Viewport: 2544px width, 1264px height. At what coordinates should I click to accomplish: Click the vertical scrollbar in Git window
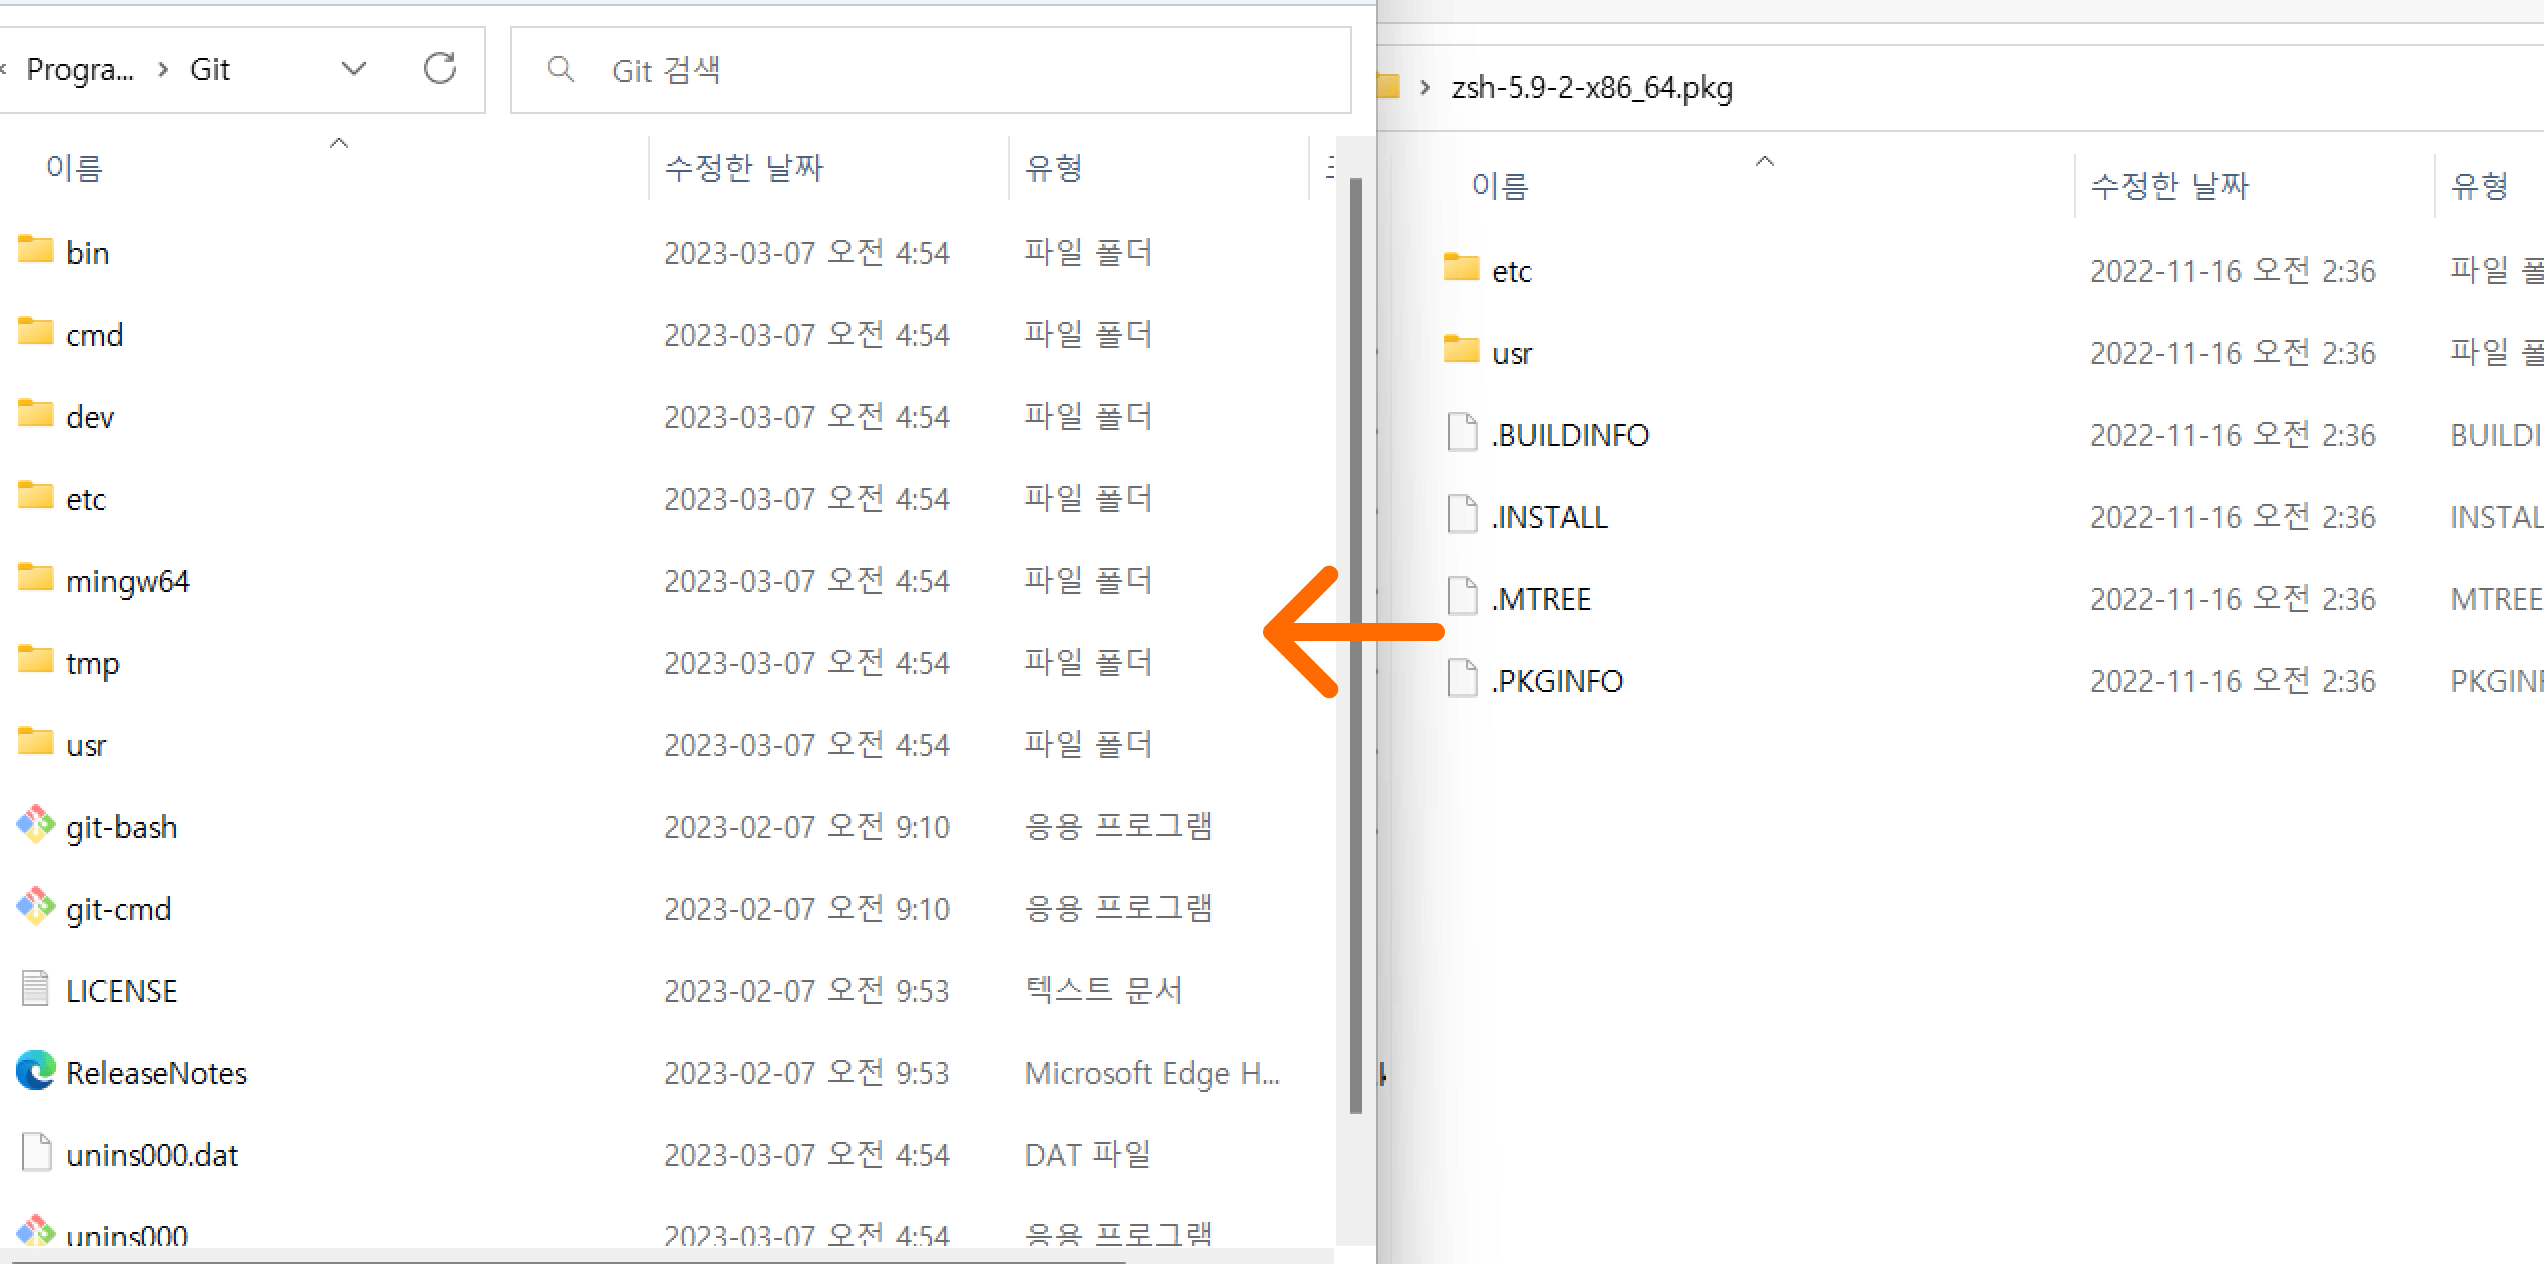1356,645
